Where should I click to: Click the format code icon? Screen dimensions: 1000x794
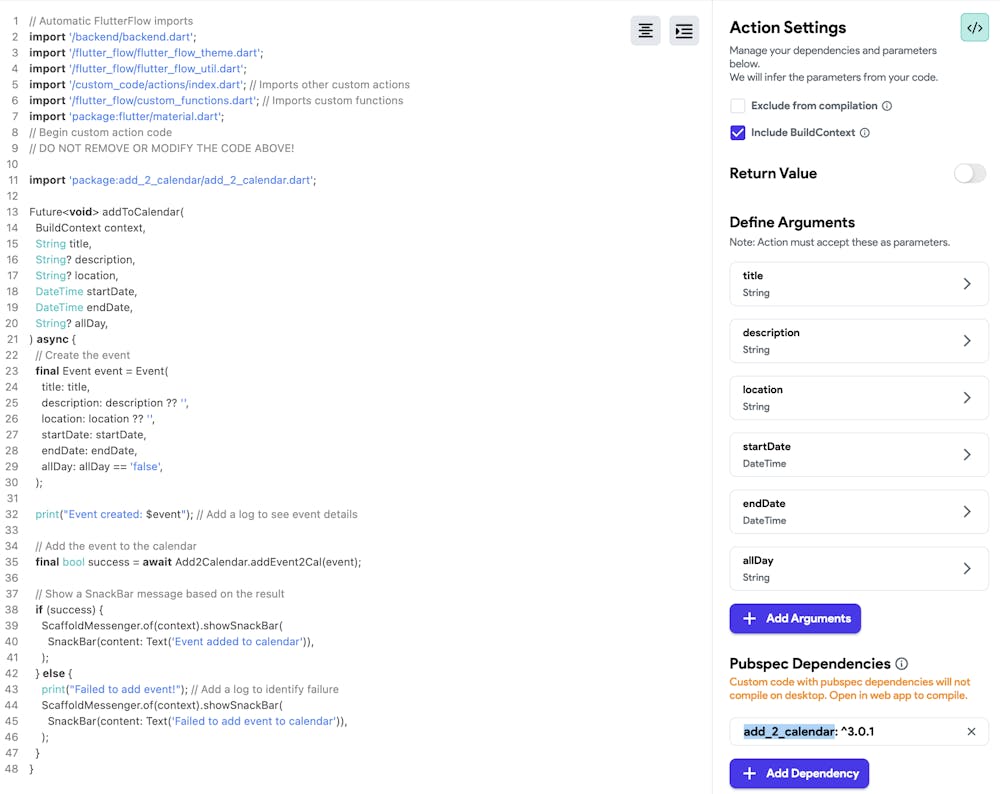pos(646,31)
